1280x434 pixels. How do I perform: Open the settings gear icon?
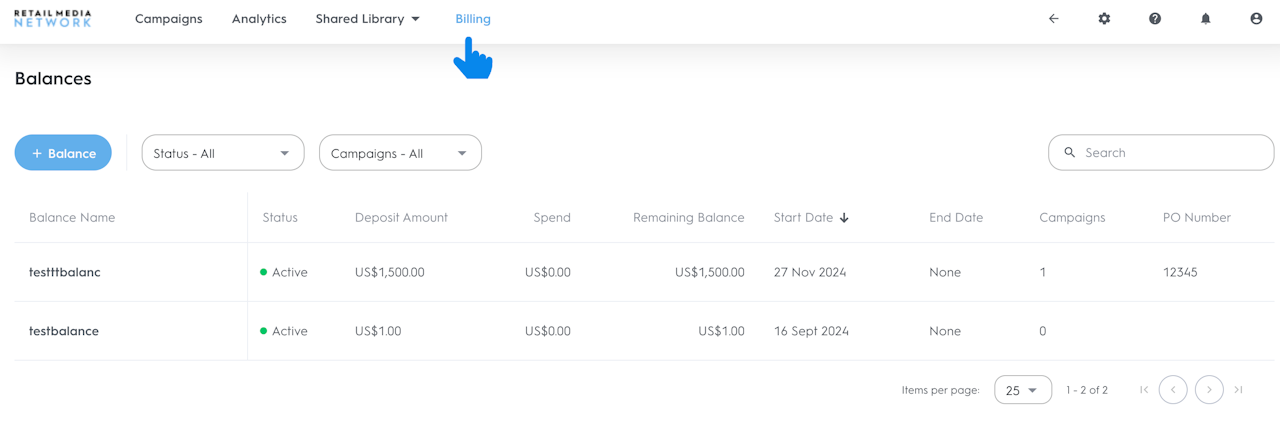[1104, 19]
